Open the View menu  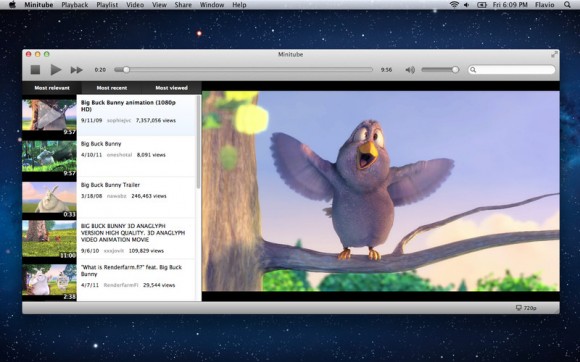[x=159, y=4]
